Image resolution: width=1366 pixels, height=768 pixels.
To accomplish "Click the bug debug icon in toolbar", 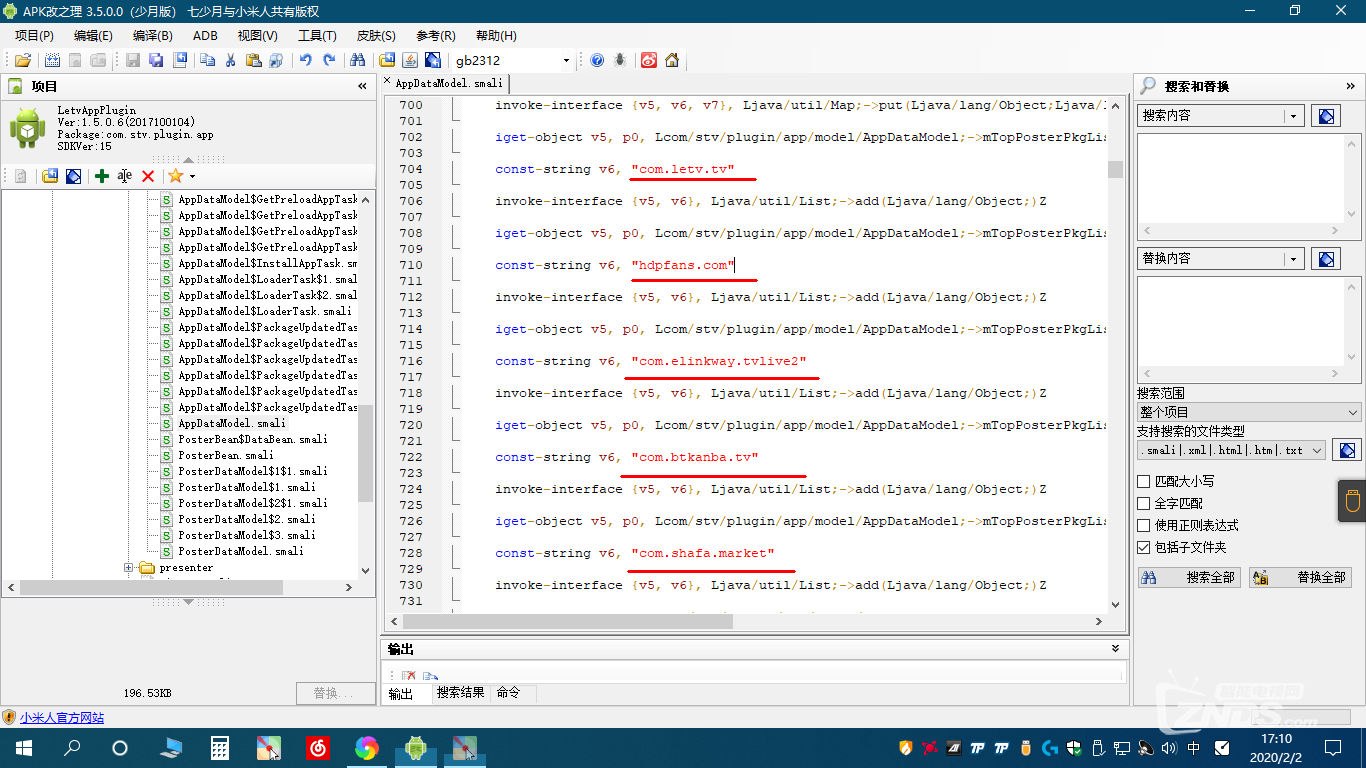I will click(620, 60).
